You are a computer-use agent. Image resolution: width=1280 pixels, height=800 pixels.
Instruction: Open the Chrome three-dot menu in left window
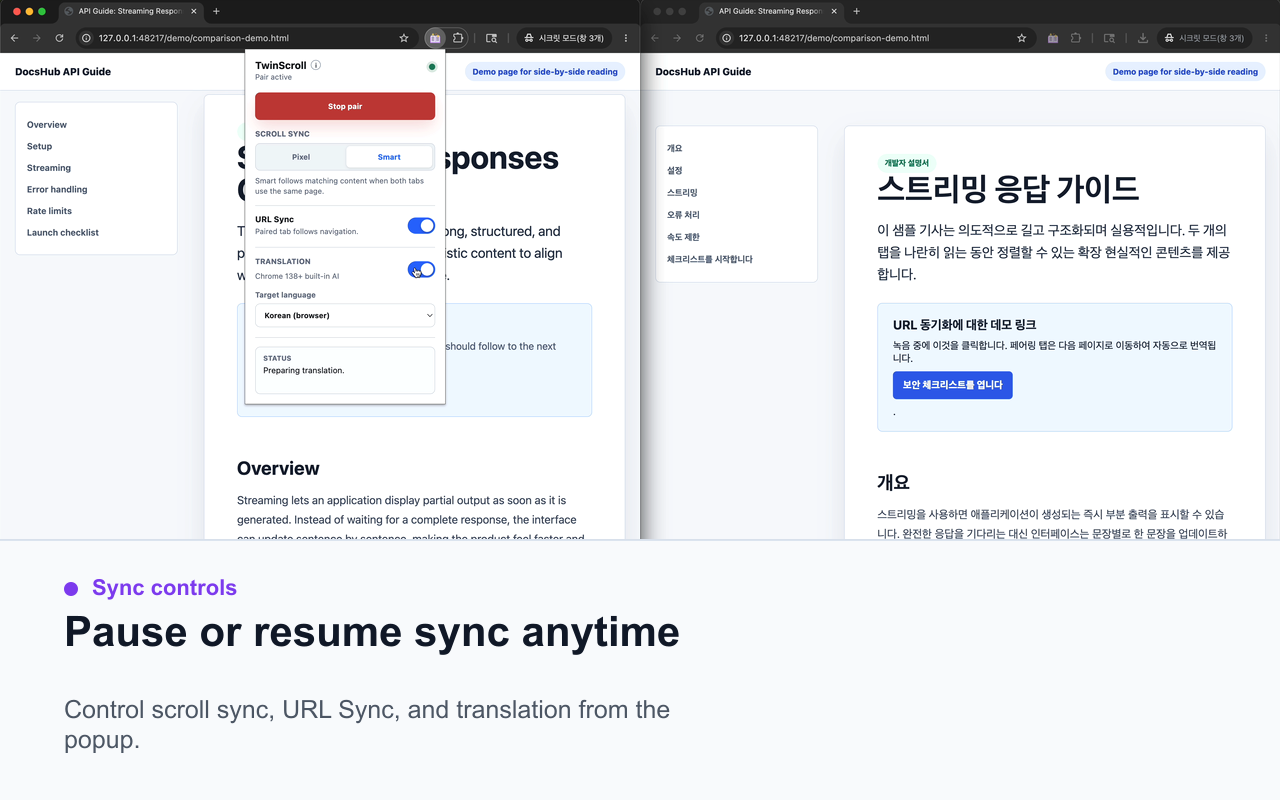626,38
